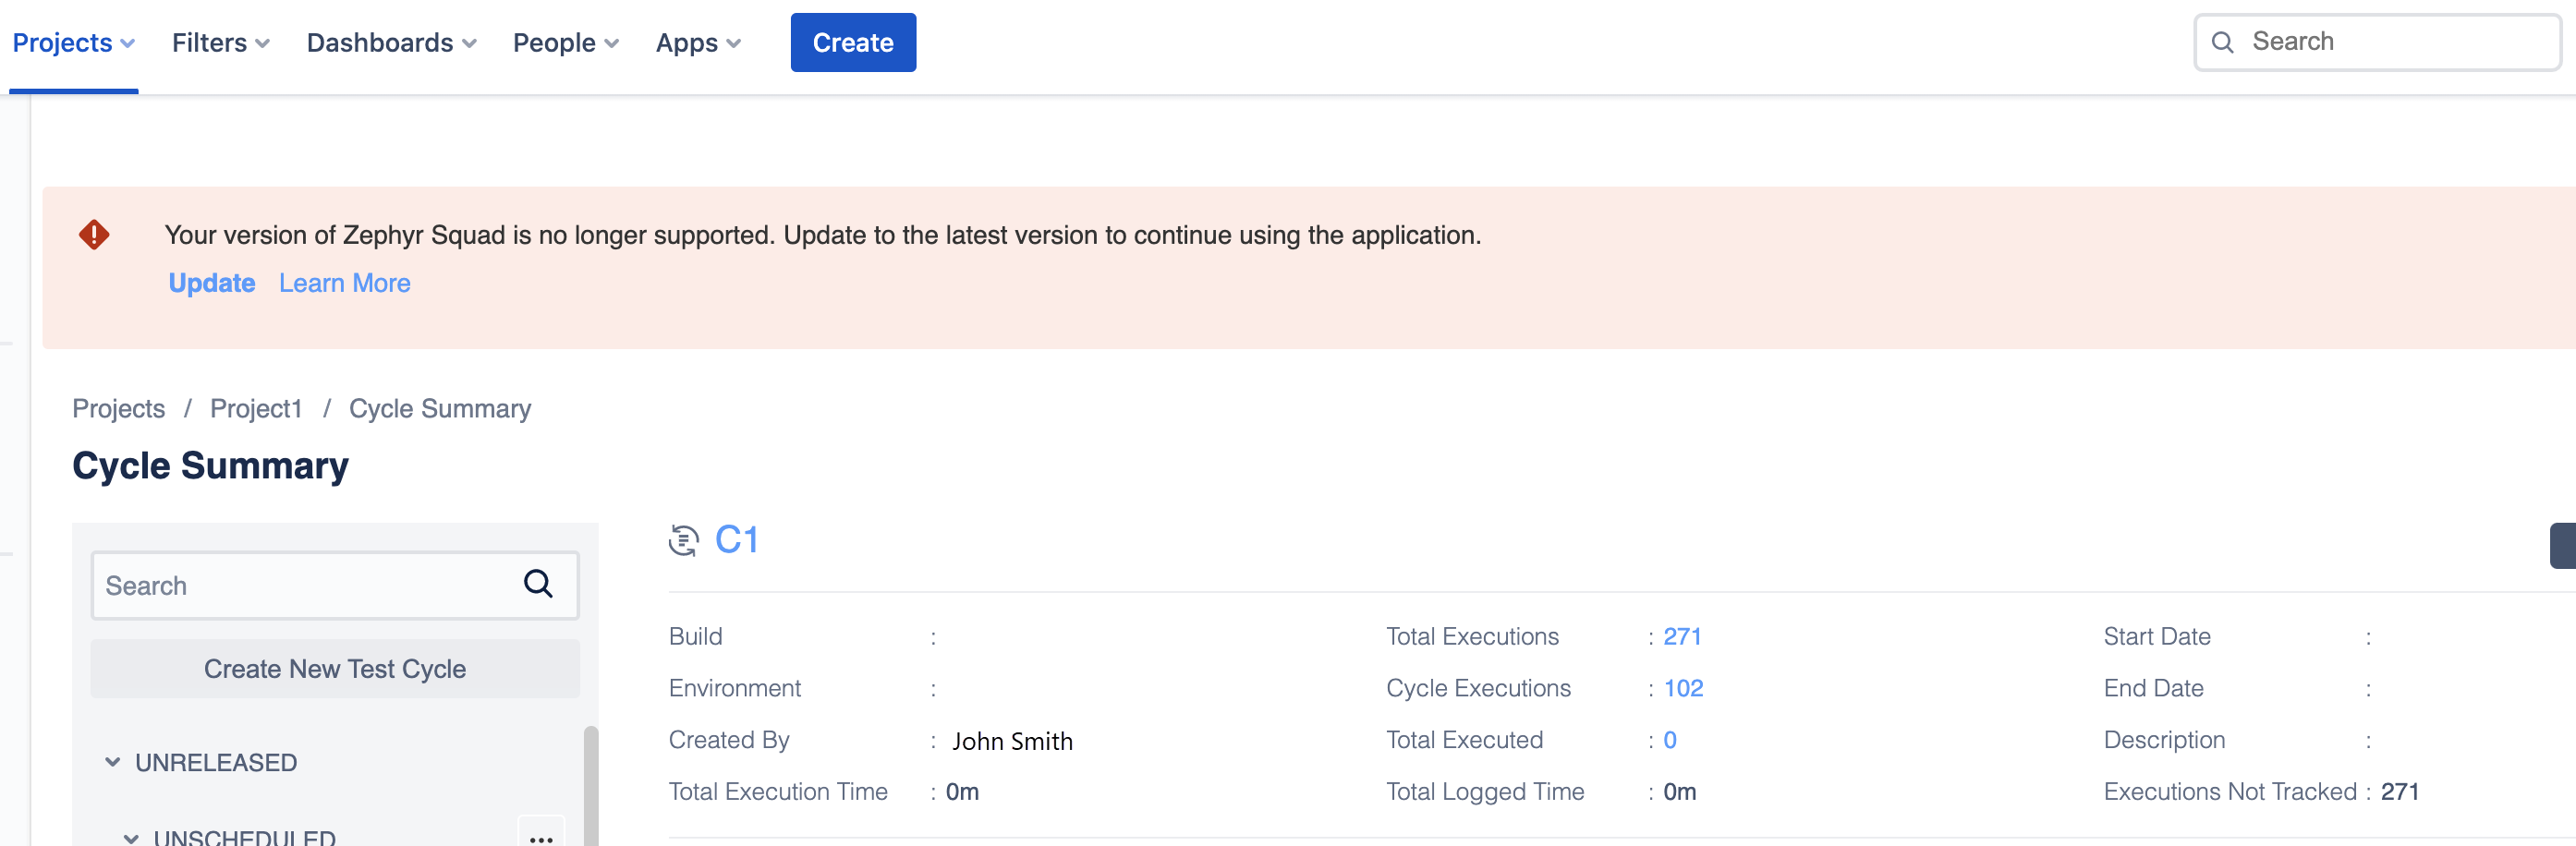Image resolution: width=2576 pixels, height=846 pixels.
Task: Click the search magnifier in top bar
Action: [2222, 42]
